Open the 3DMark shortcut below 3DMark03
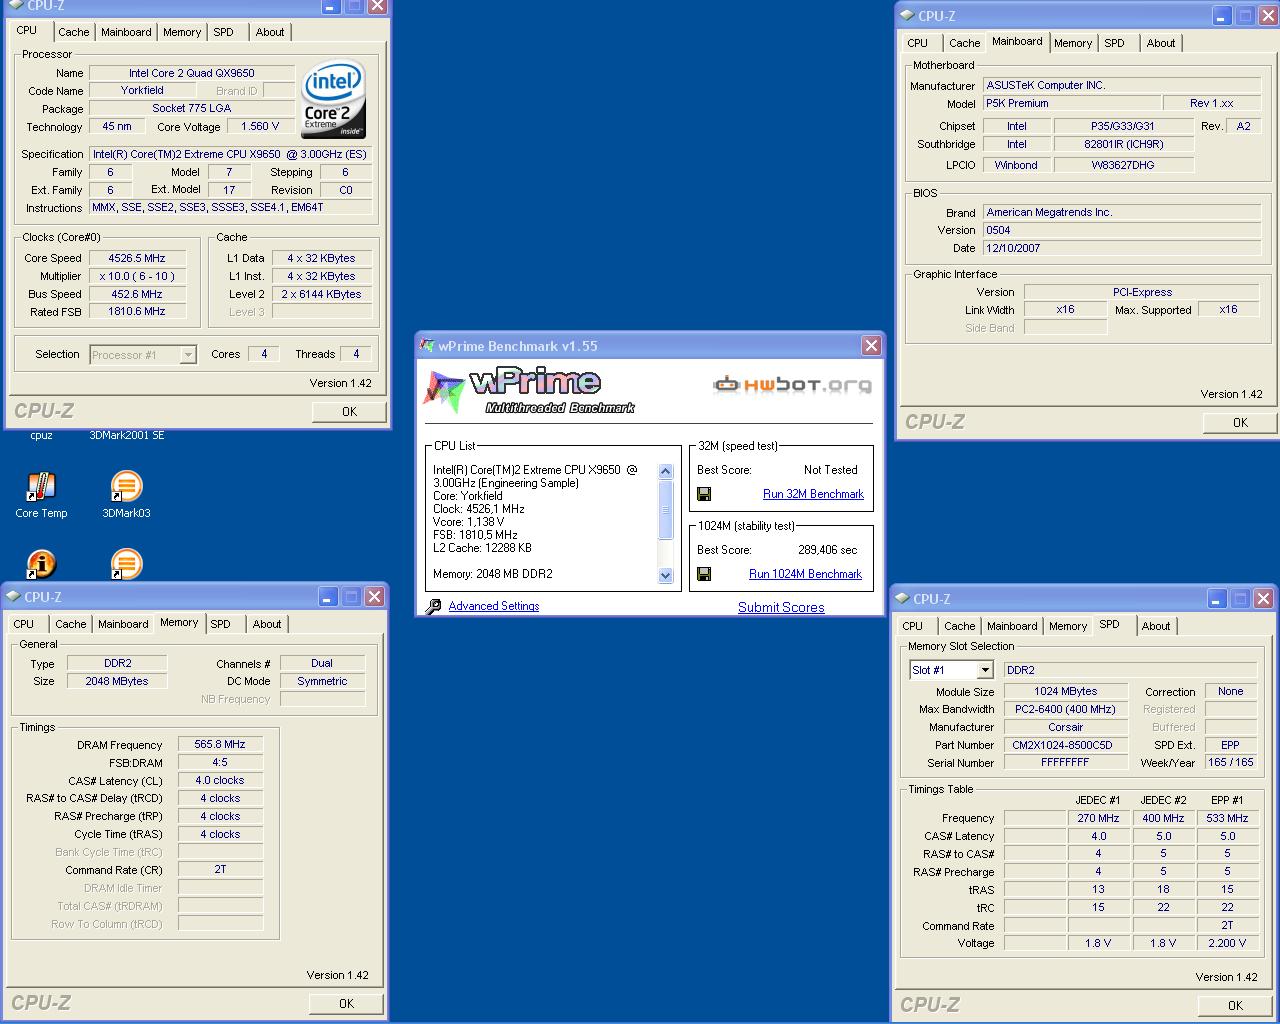 [x=126, y=564]
